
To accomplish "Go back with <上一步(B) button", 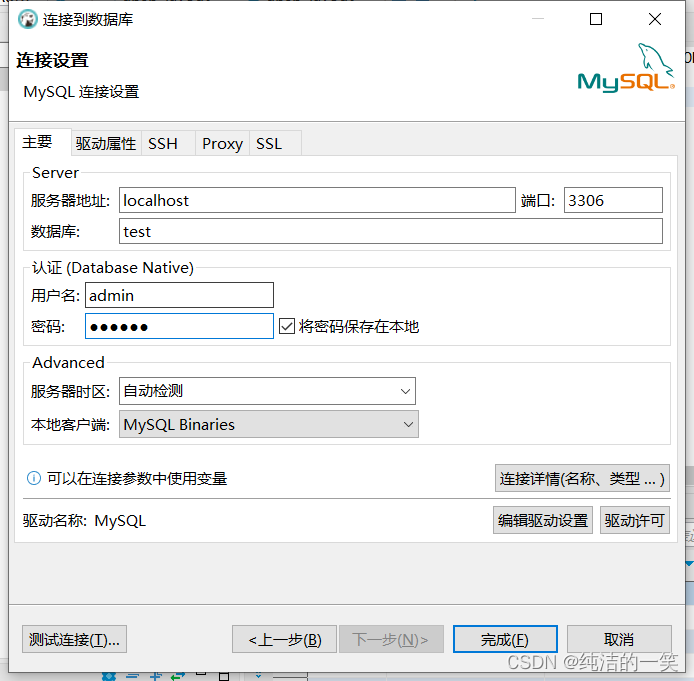I will pos(285,639).
